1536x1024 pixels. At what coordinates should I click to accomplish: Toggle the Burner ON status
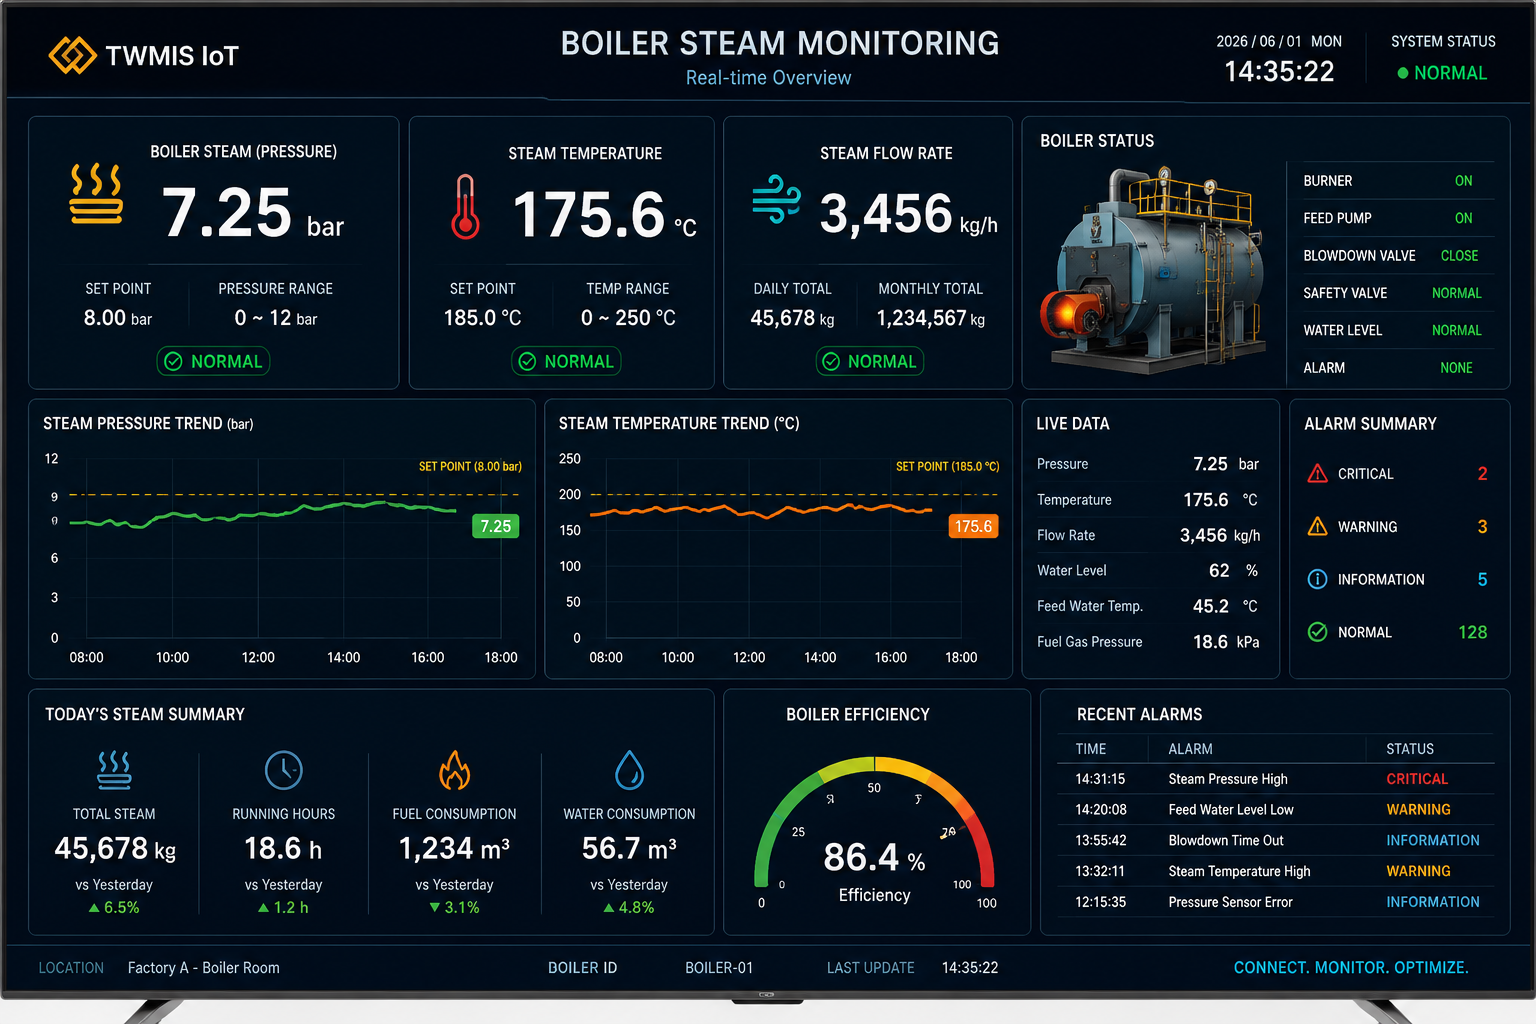pos(1463,181)
